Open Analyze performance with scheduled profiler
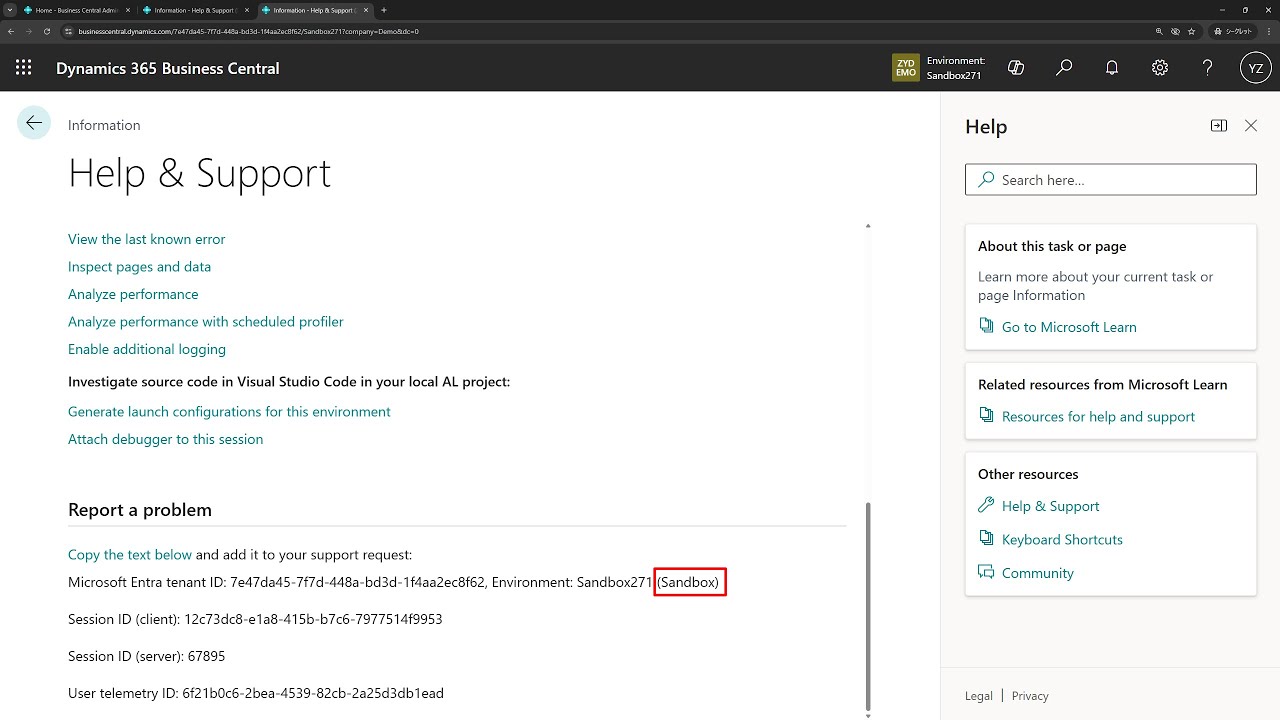Image resolution: width=1280 pixels, height=720 pixels. 205,322
